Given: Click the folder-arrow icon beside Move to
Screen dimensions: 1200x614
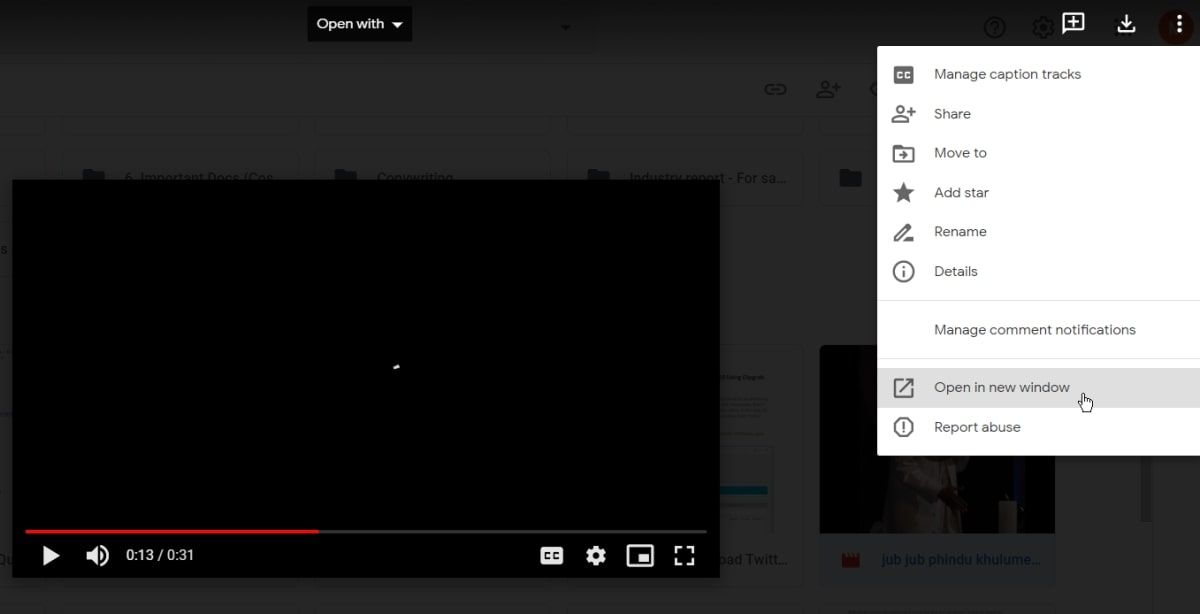Looking at the screenshot, I should 903,153.
